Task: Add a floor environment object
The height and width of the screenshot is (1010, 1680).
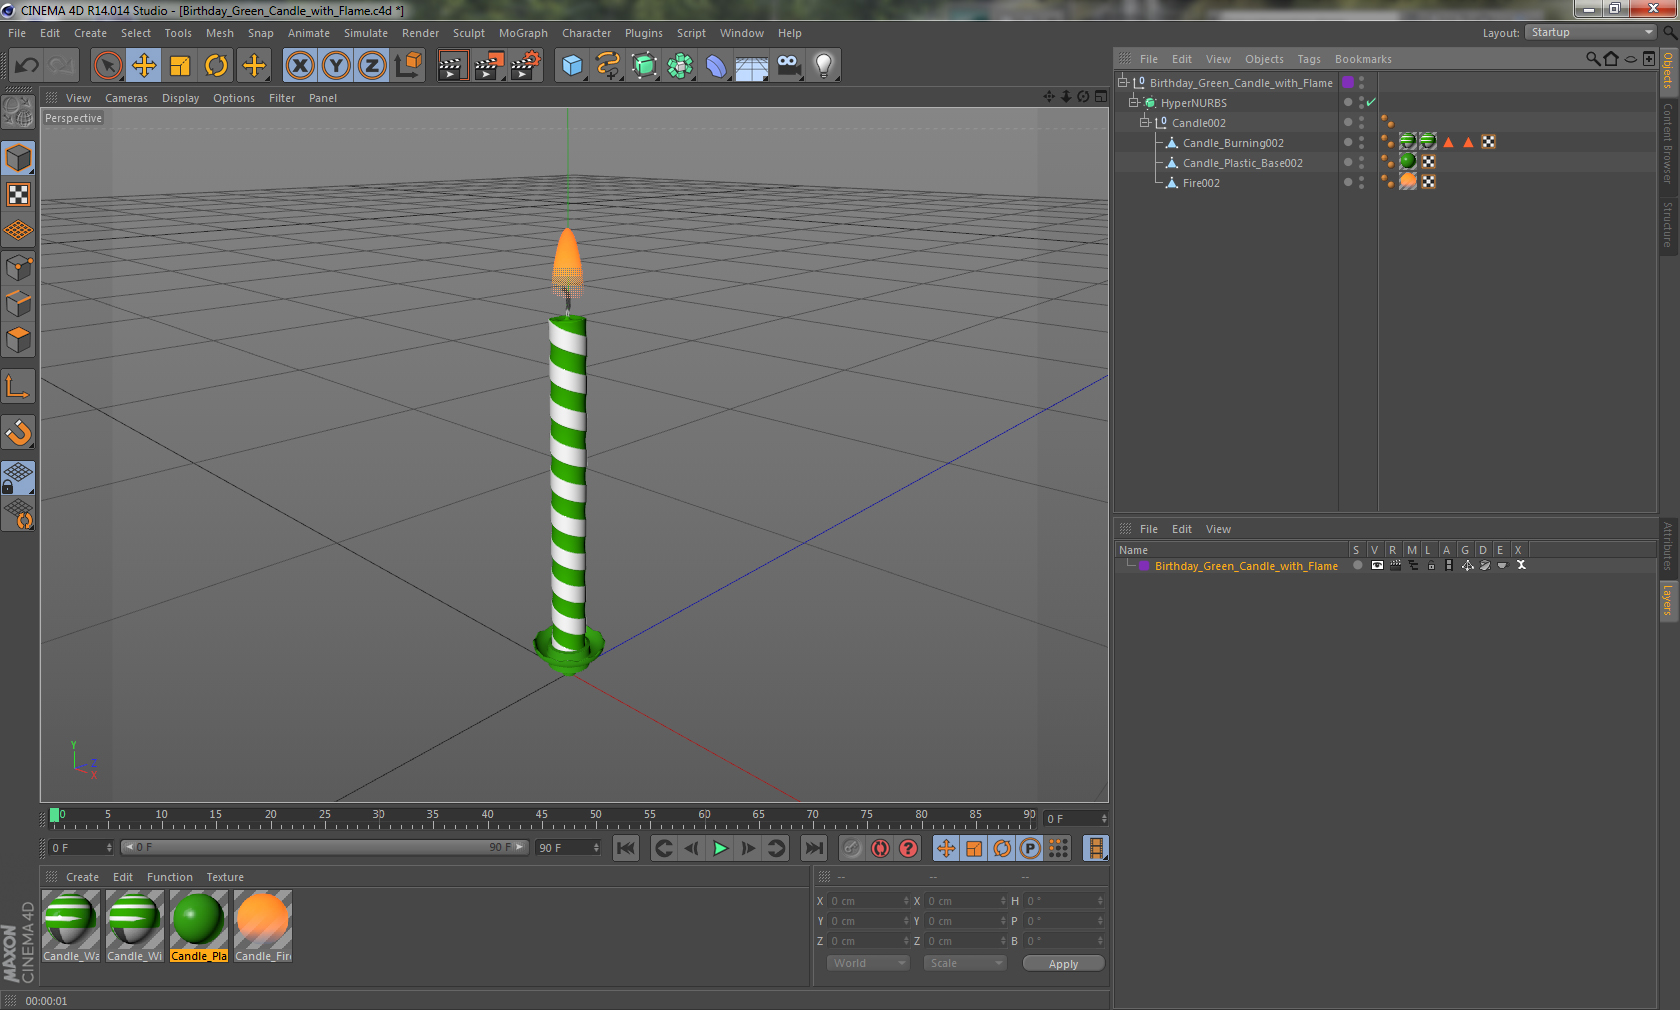Action: 752,66
